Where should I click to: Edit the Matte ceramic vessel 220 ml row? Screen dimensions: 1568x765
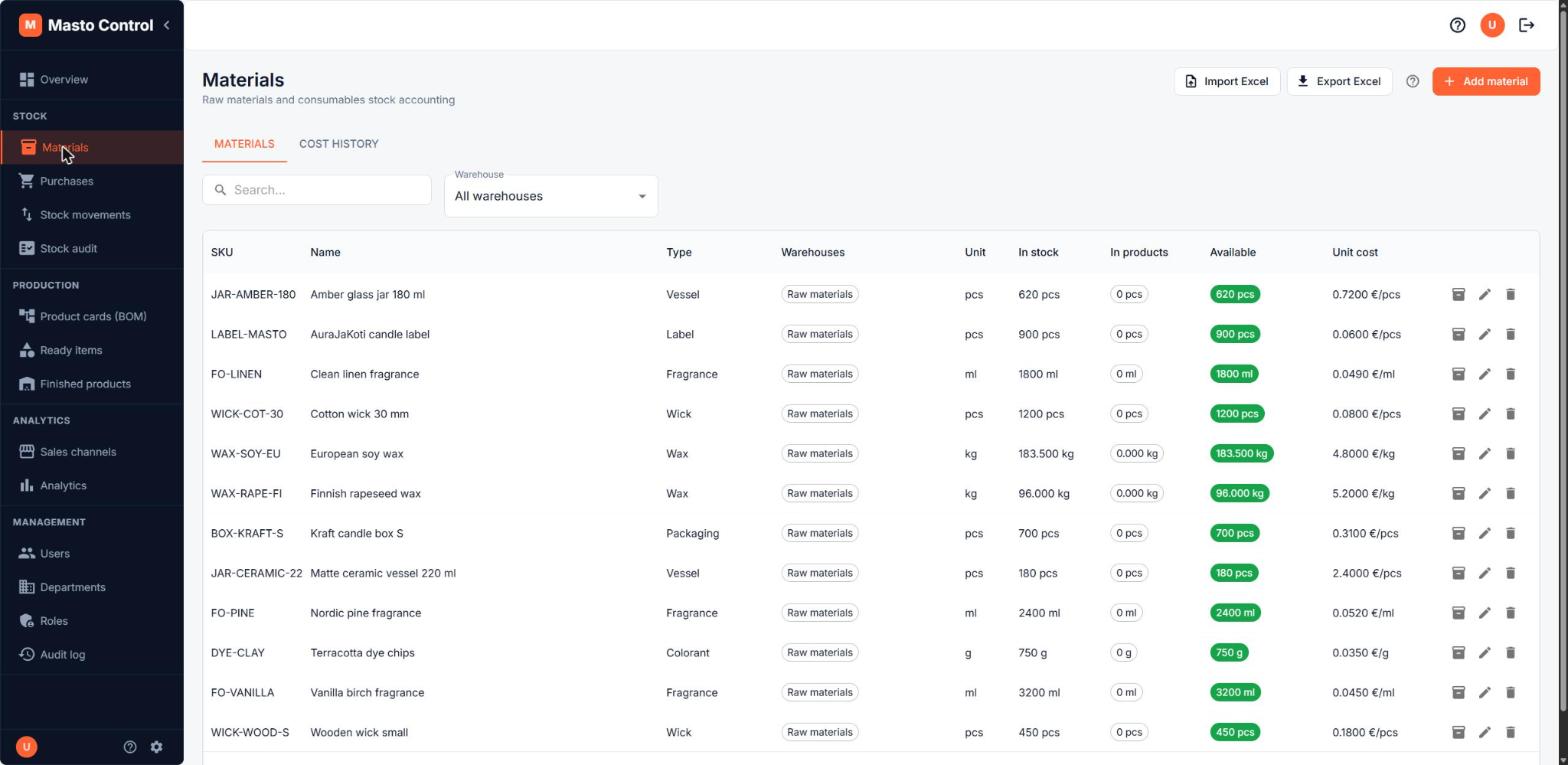pyautogui.click(x=1484, y=573)
